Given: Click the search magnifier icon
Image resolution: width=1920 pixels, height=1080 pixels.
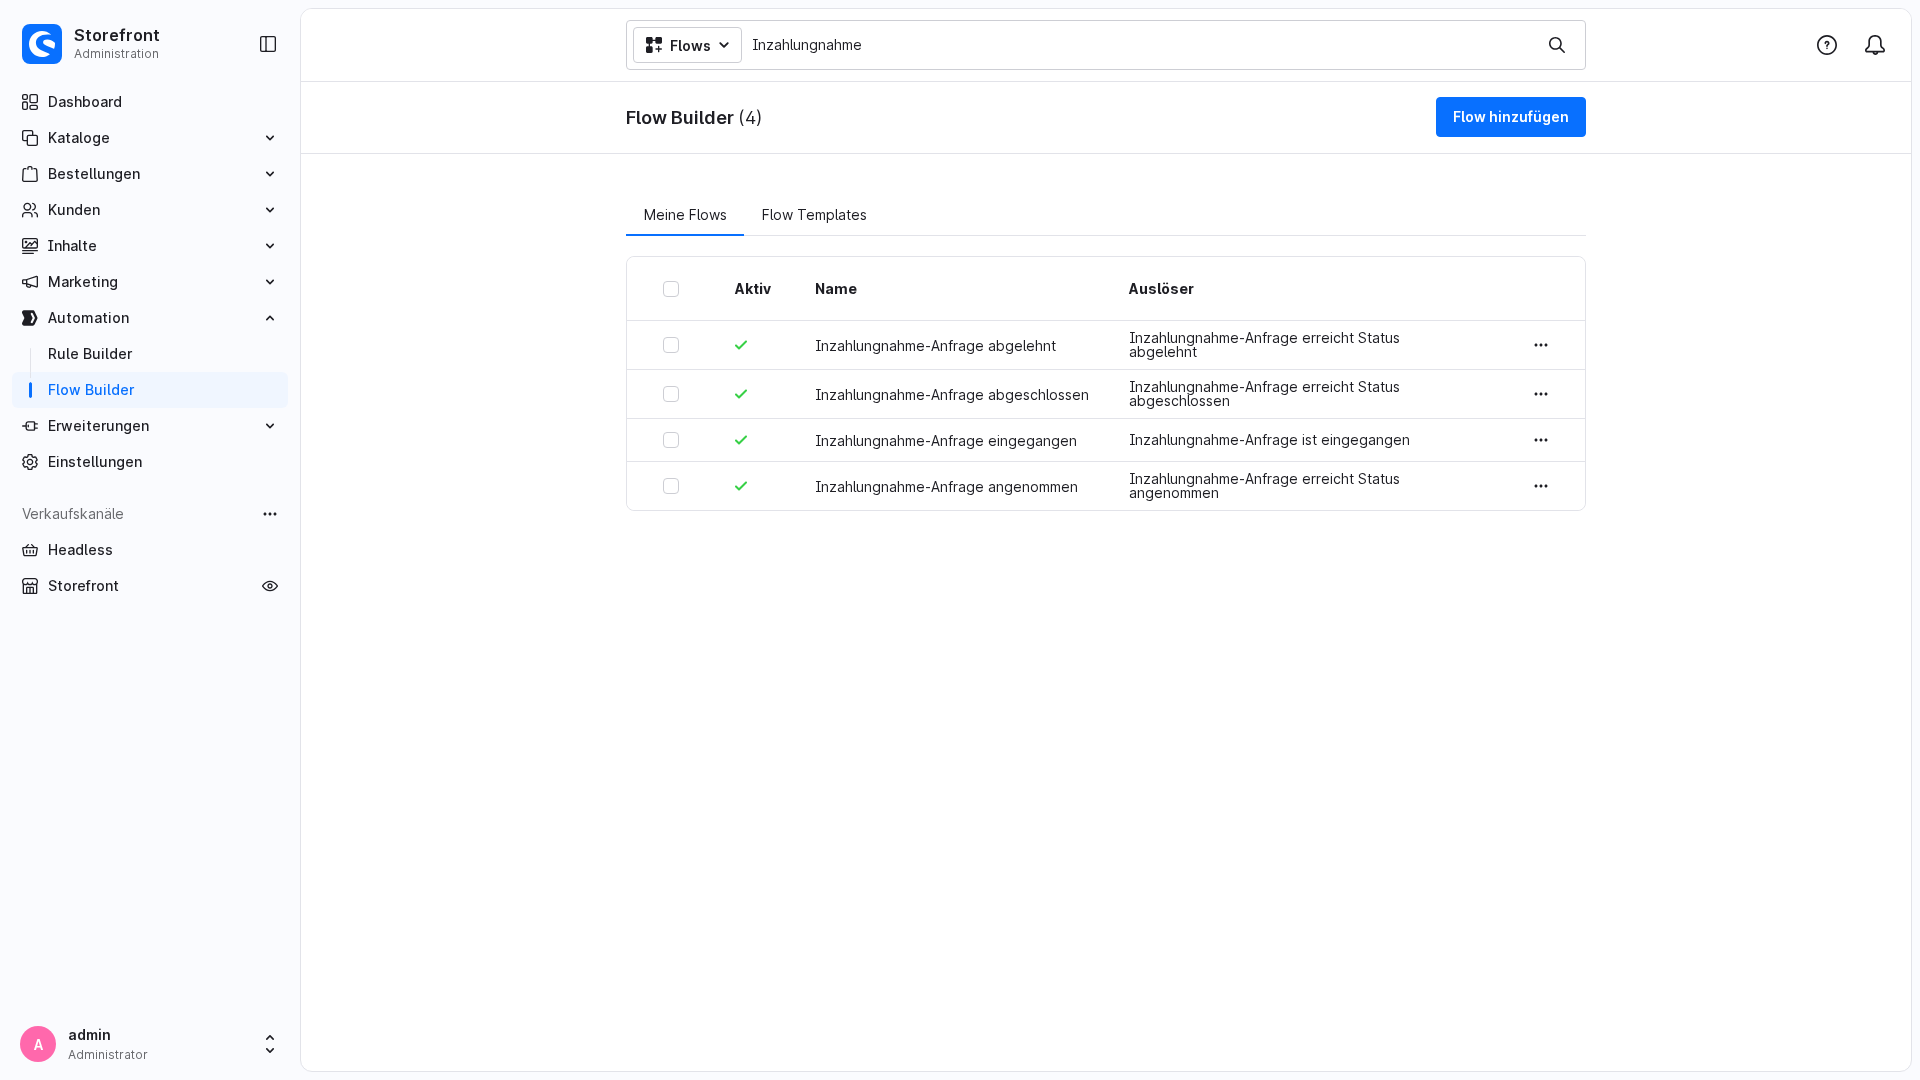Looking at the screenshot, I should (x=1557, y=45).
